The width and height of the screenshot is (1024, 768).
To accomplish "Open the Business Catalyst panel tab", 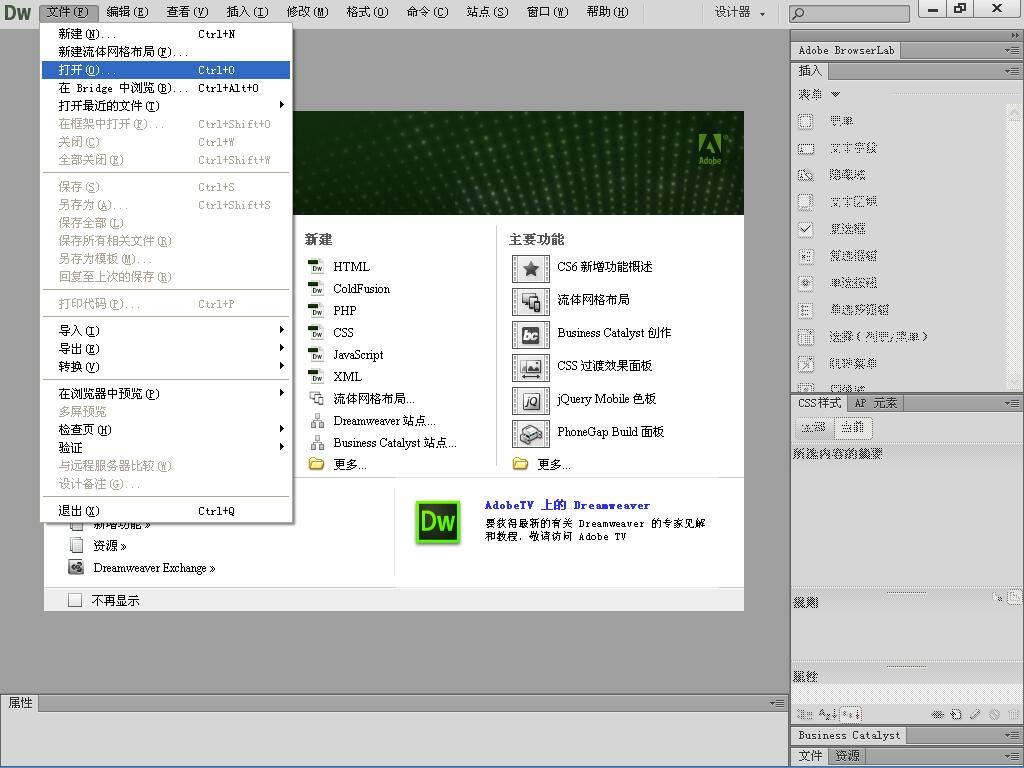I will [x=849, y=735].
